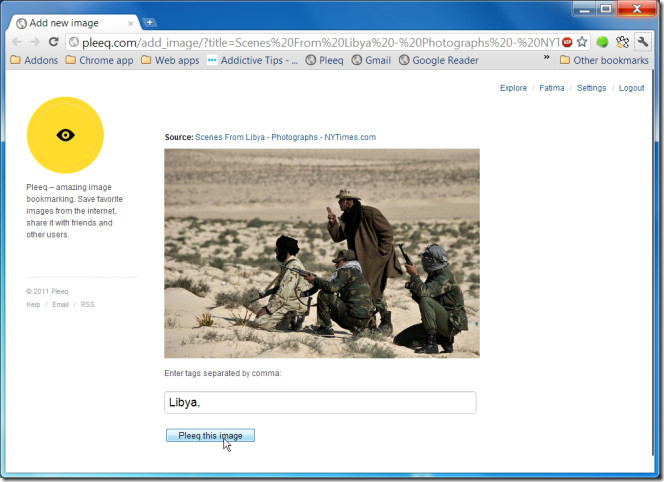Open the Web apps bookmarks folder
Image resolution: width=664 pixels, height=482 pixels.
point(170,60)
